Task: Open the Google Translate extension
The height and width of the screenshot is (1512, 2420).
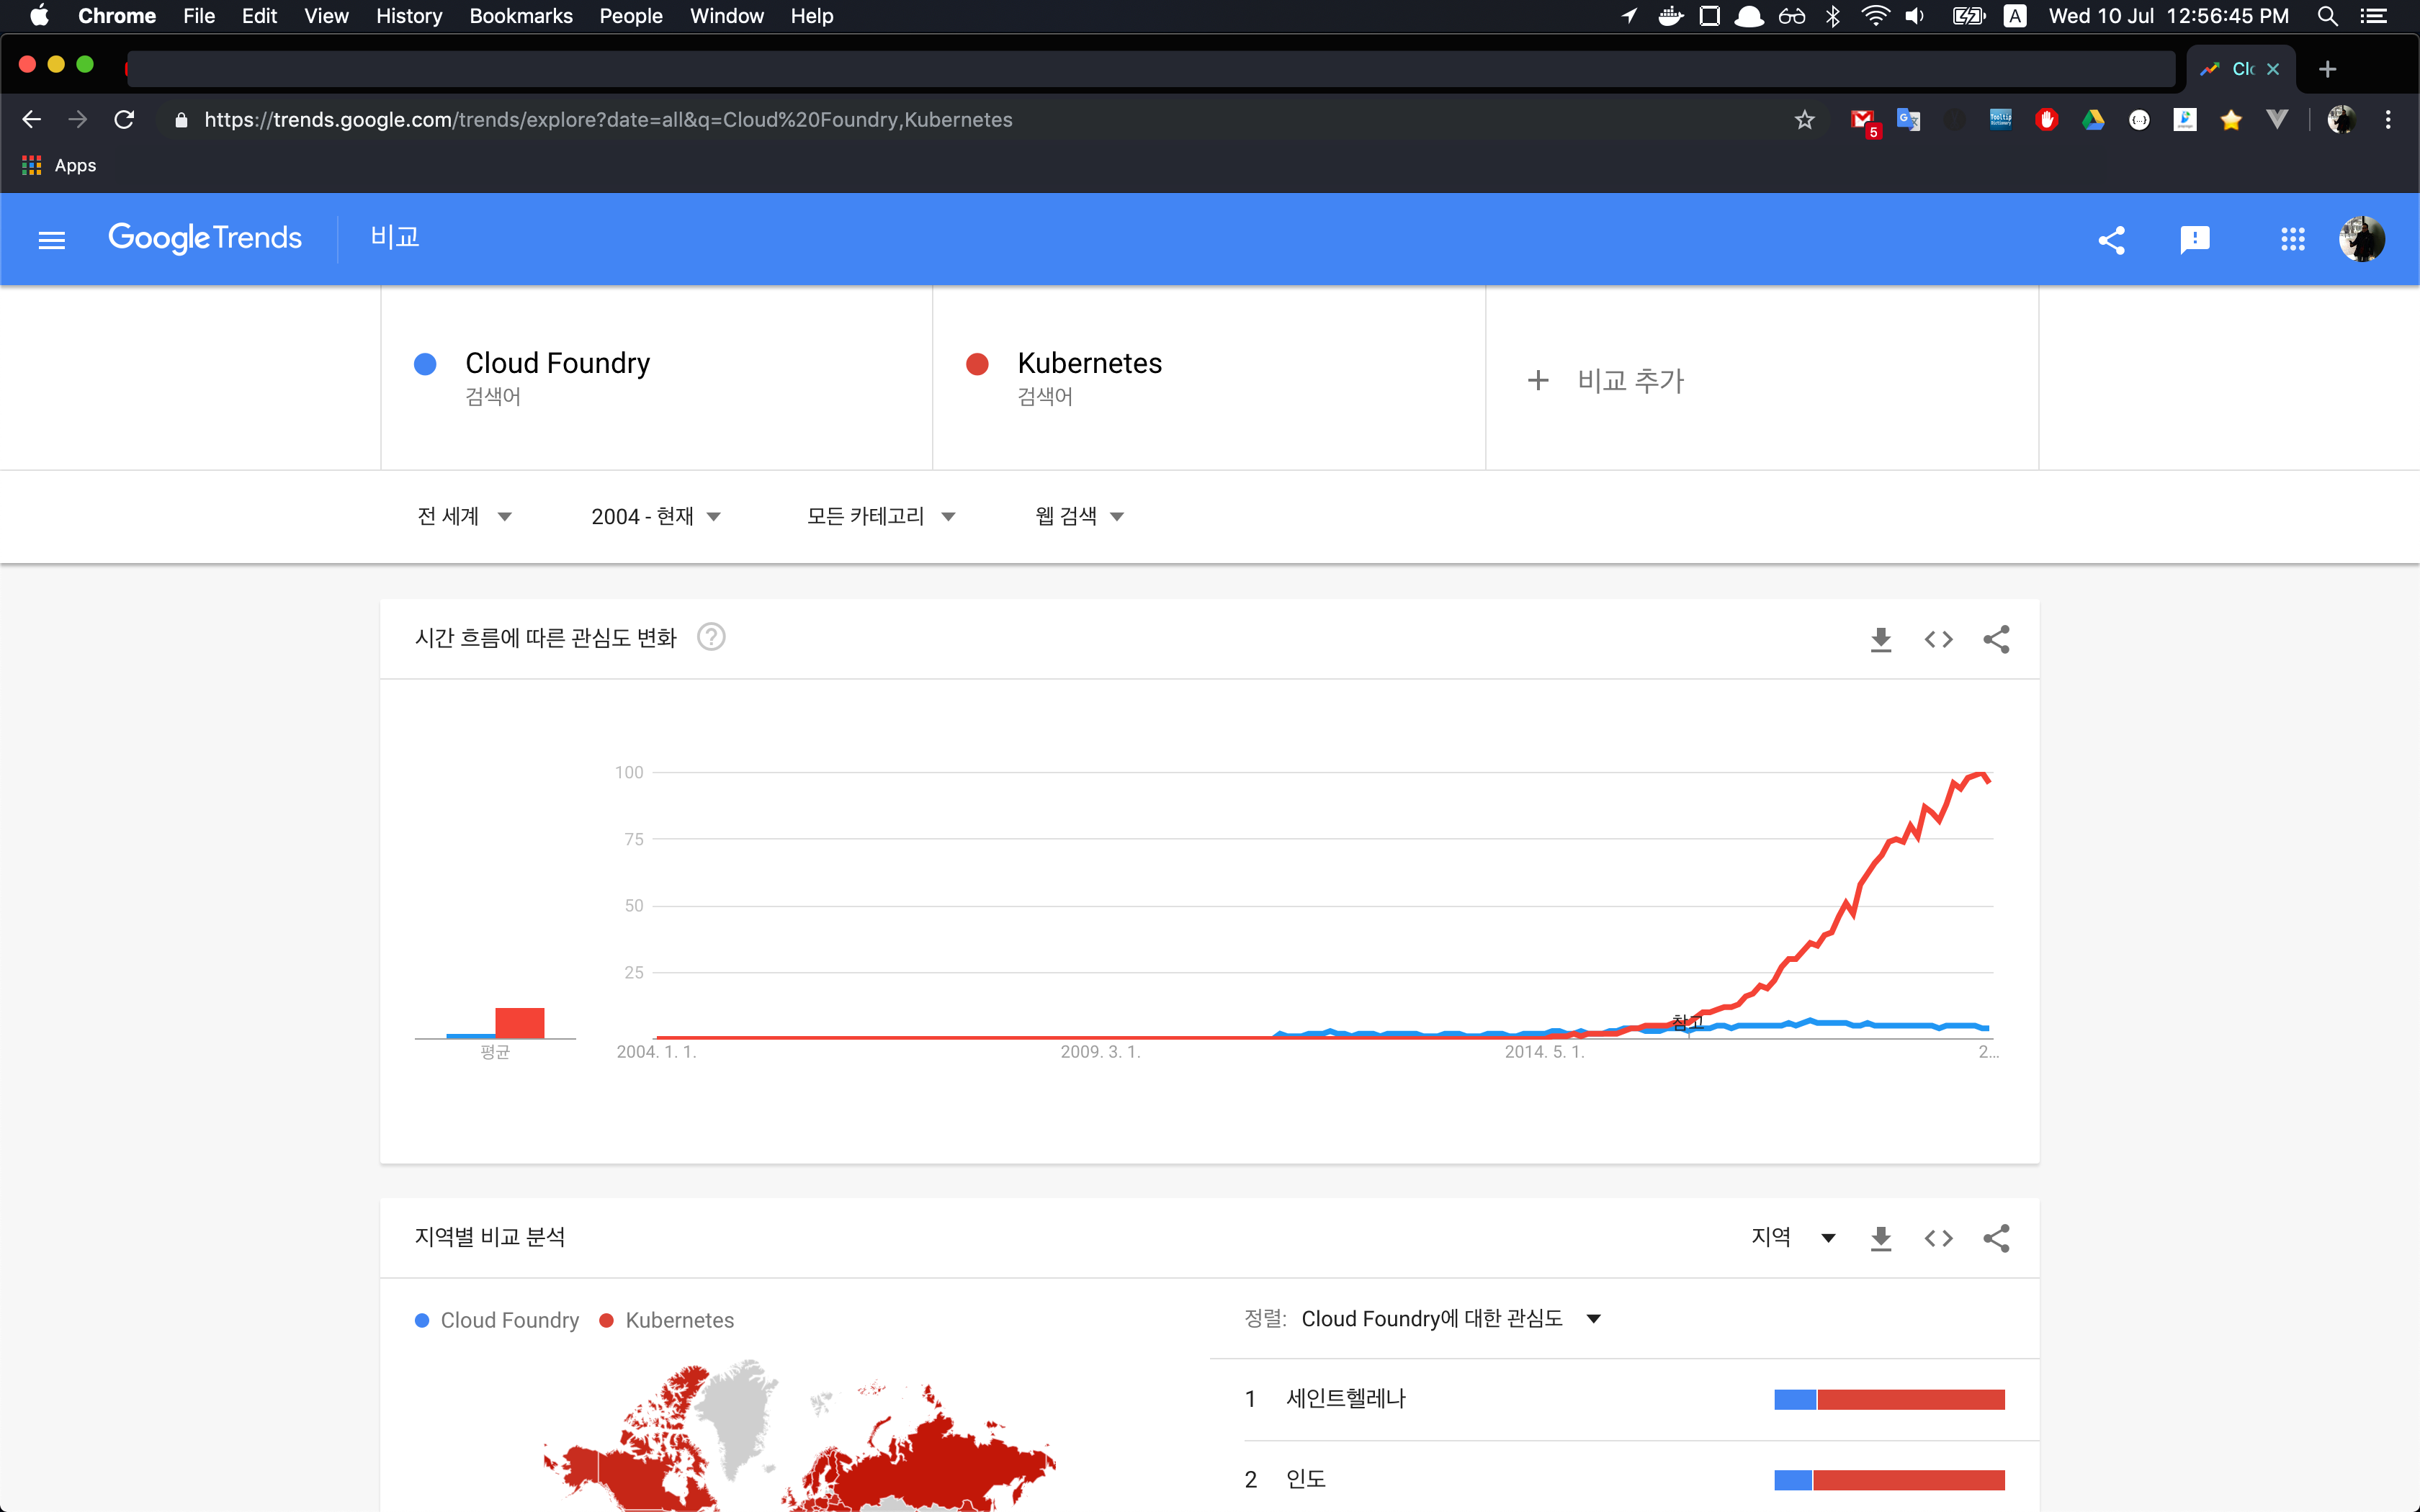Action: point(1908,120)
